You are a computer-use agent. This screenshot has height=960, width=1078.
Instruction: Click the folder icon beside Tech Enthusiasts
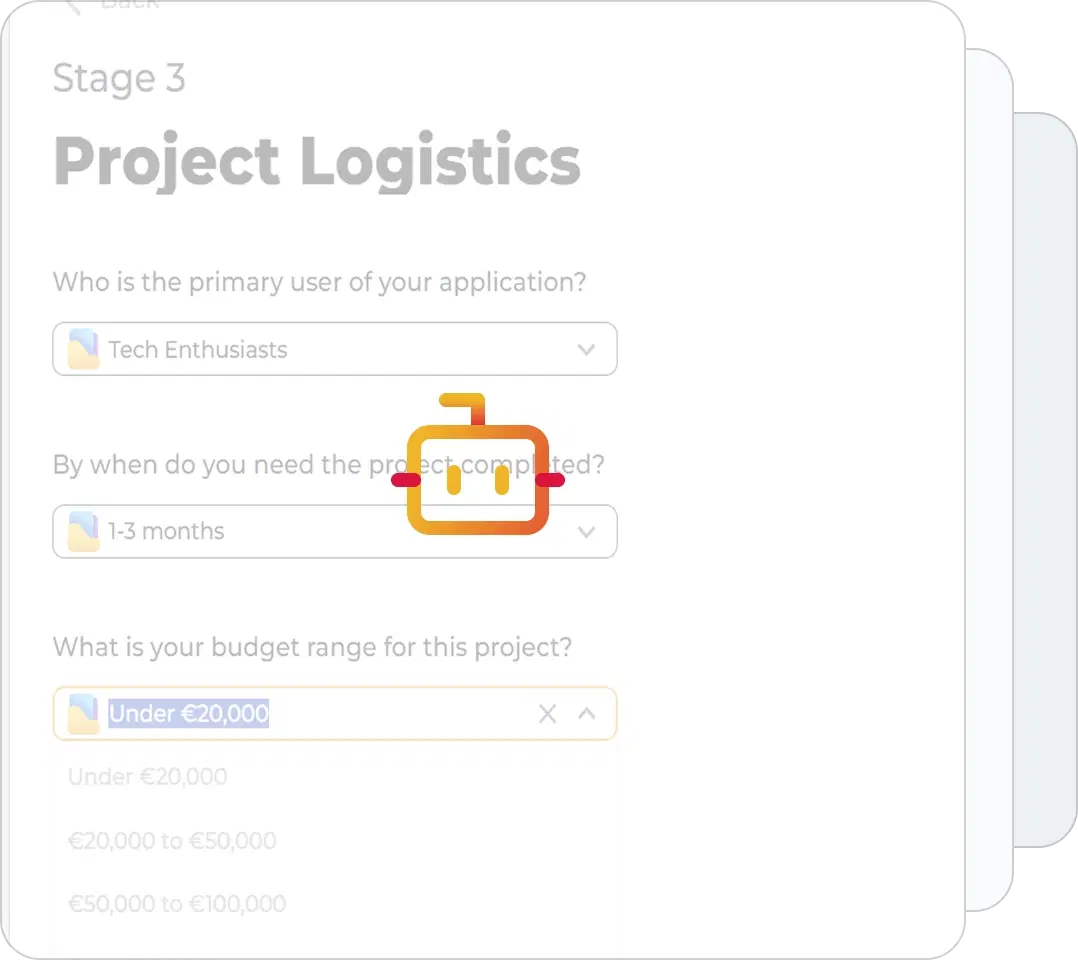click(x=83, y=349)
